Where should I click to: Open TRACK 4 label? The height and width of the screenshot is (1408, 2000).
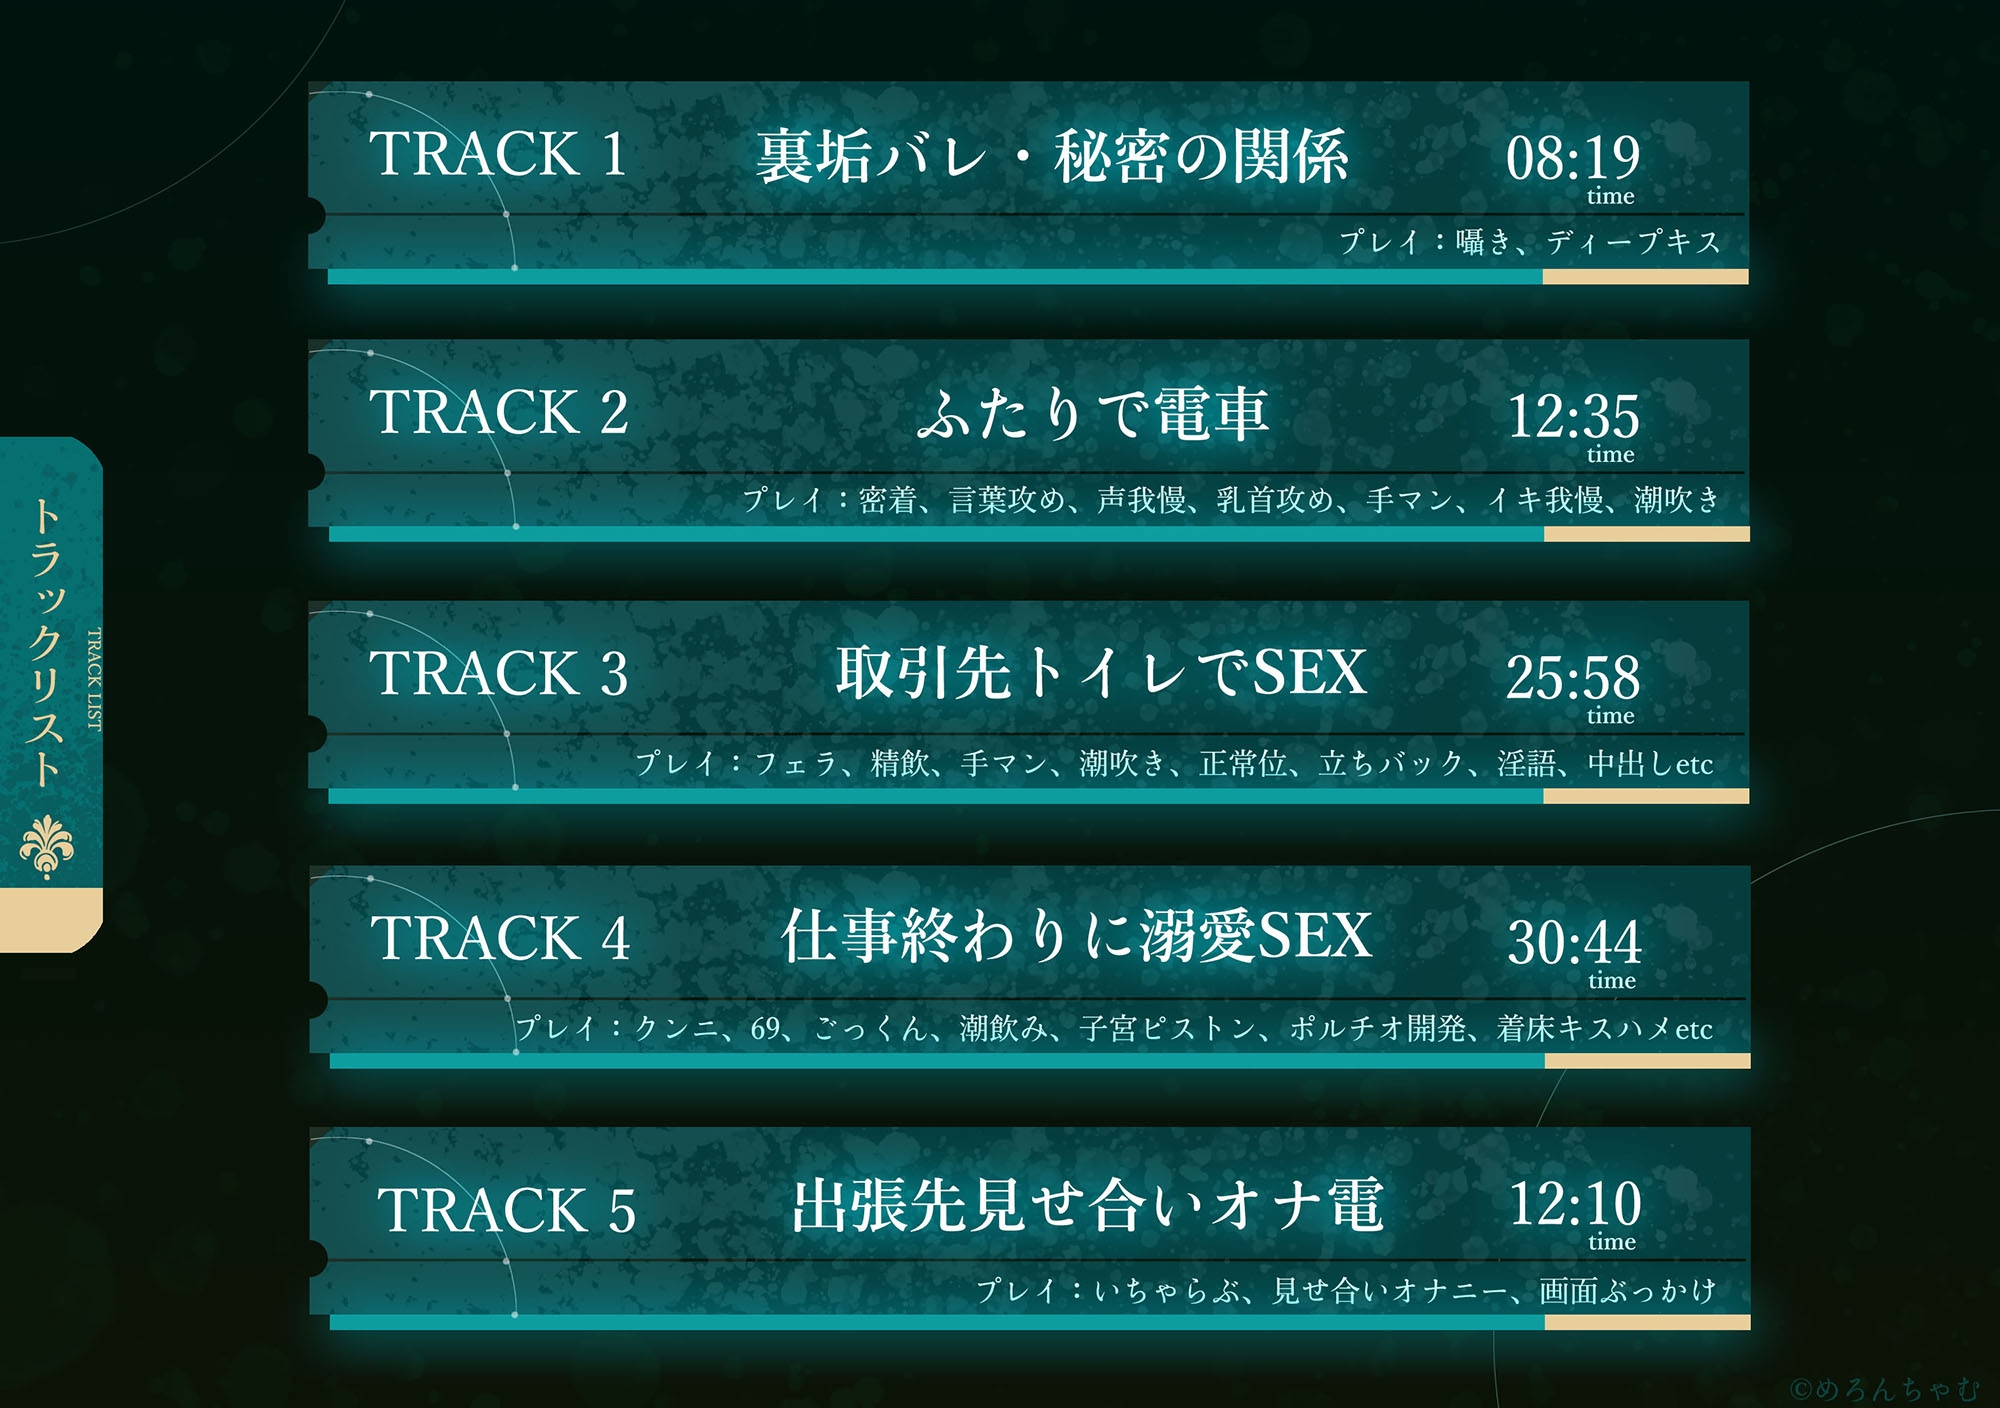pyautogui.click(x=500, y=938)
